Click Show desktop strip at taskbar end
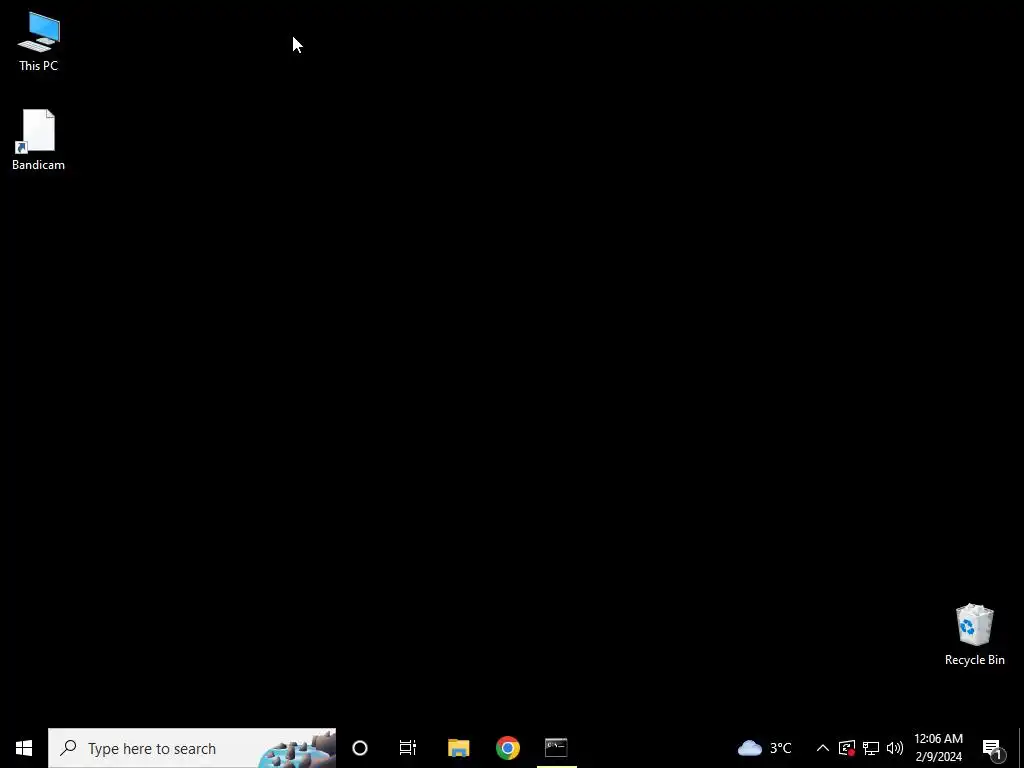 [1021, 748]
